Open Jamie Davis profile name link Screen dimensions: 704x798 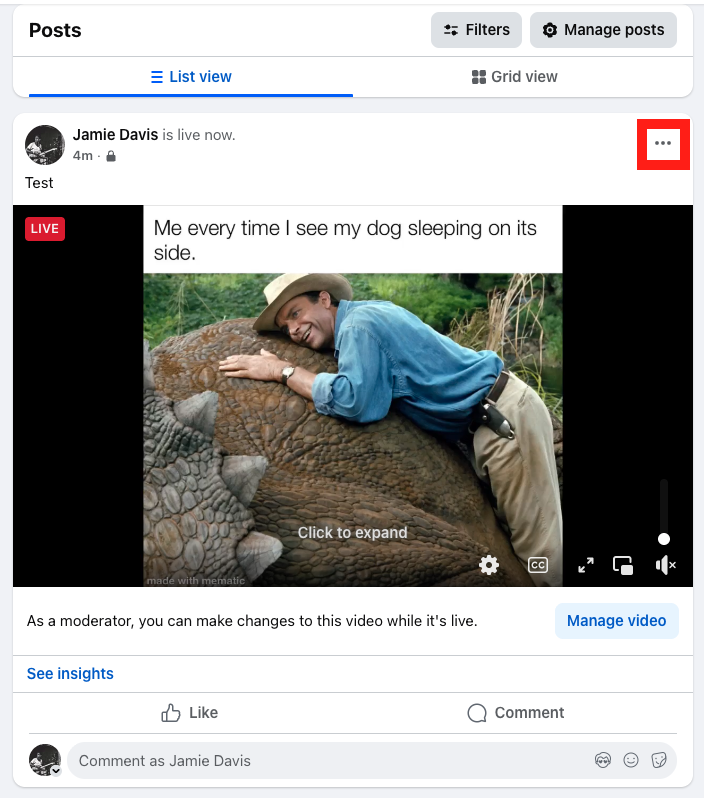[116, 135]
